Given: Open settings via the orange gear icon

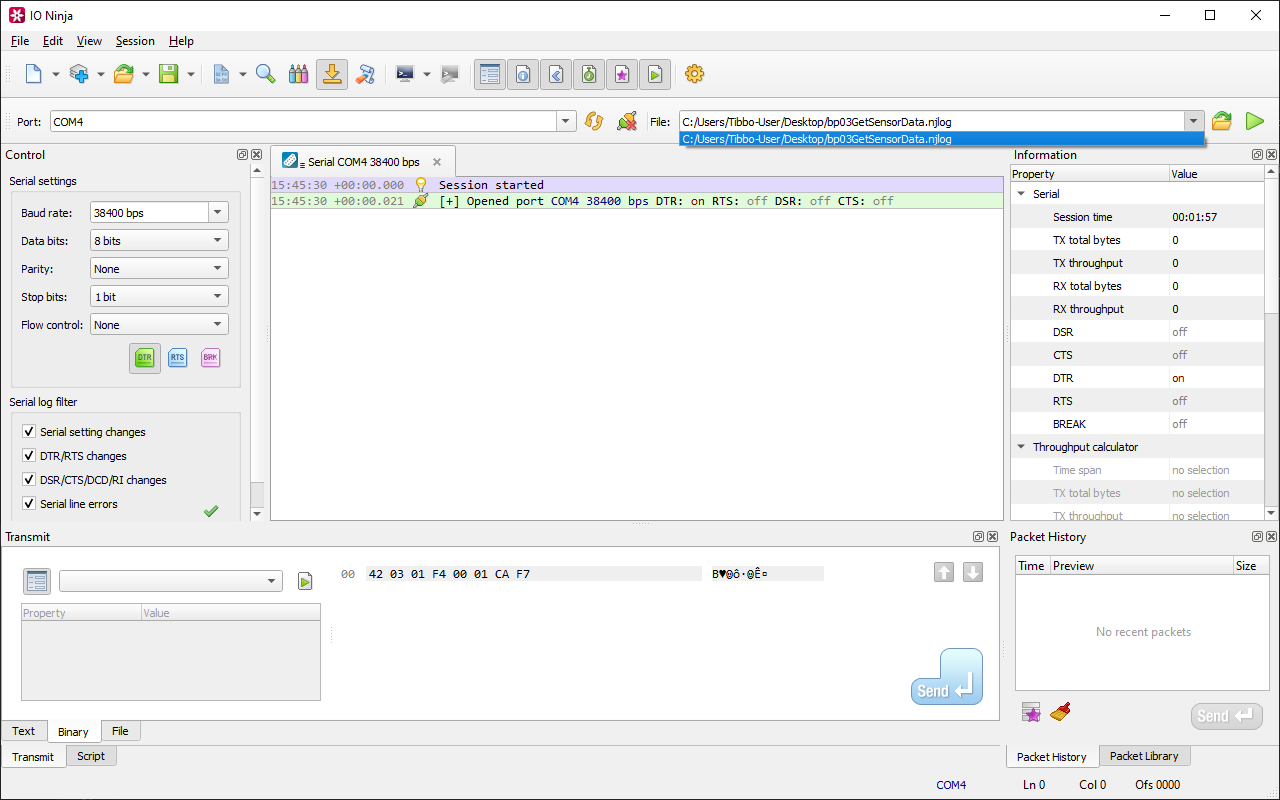Looking at the screenshot, I should click(695, 74).
